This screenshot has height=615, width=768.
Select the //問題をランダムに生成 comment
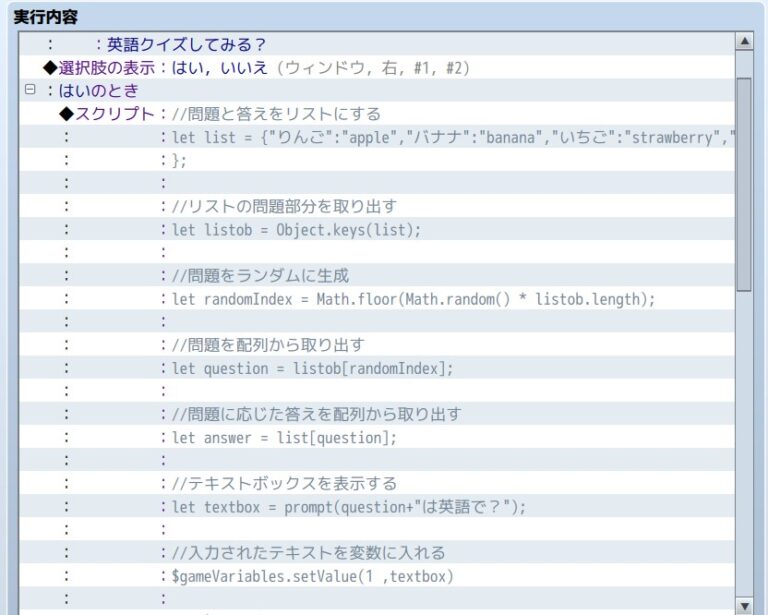[x=260, y=275]
